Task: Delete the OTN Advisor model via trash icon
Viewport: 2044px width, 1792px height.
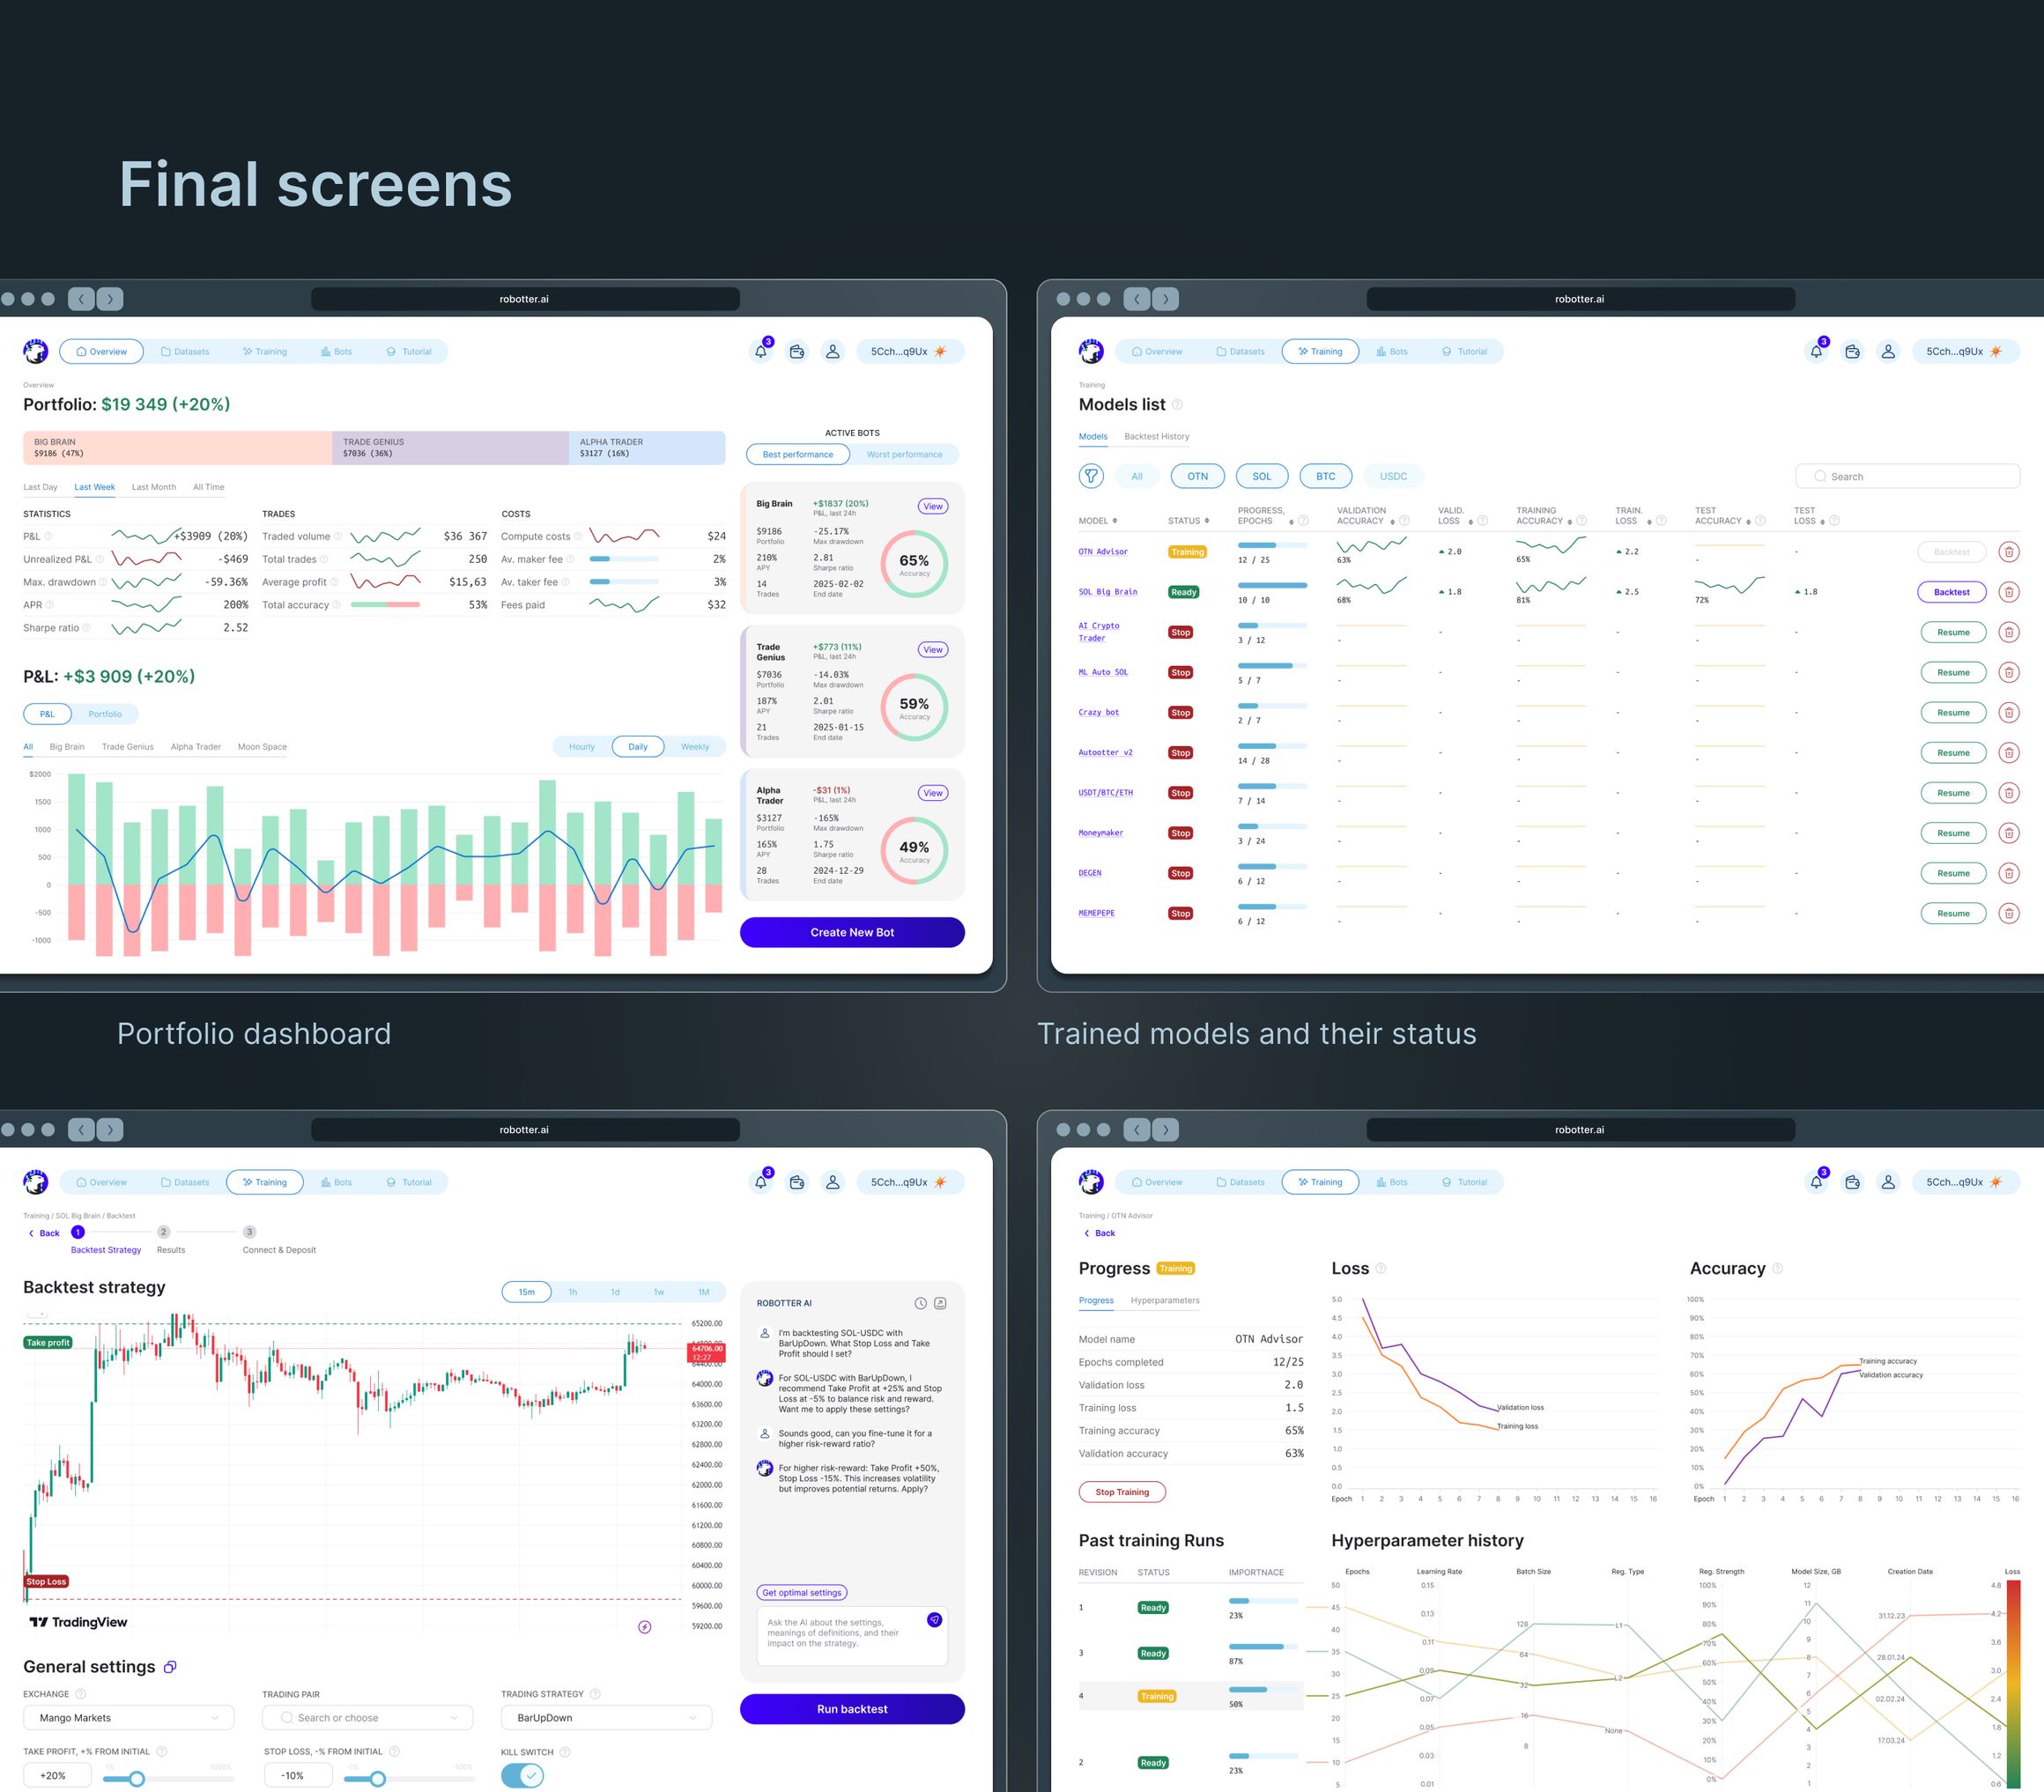Action: 2008,552
